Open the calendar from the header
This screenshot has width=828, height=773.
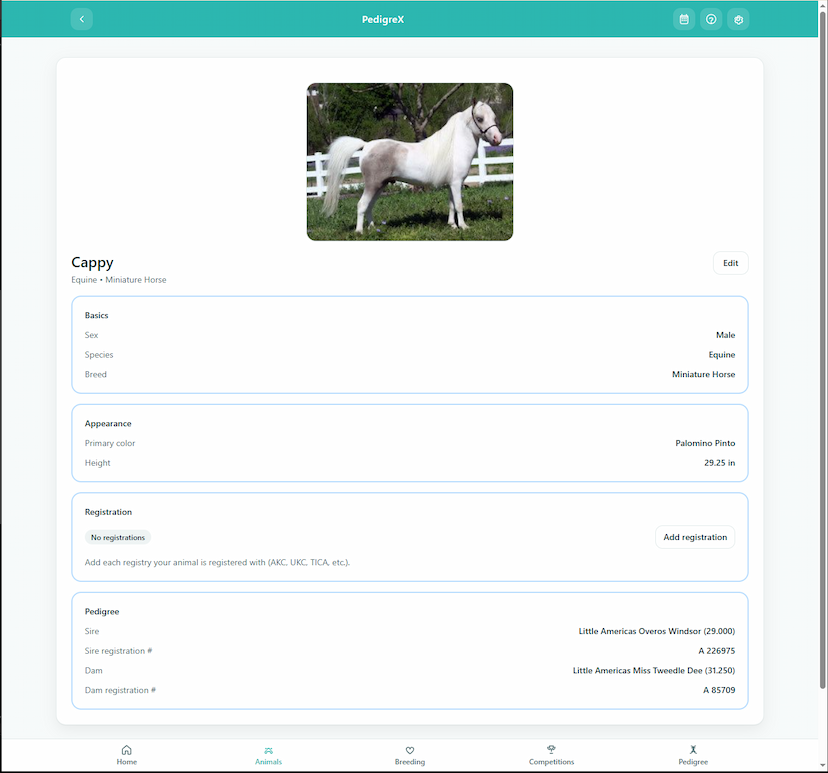[684, 19]
